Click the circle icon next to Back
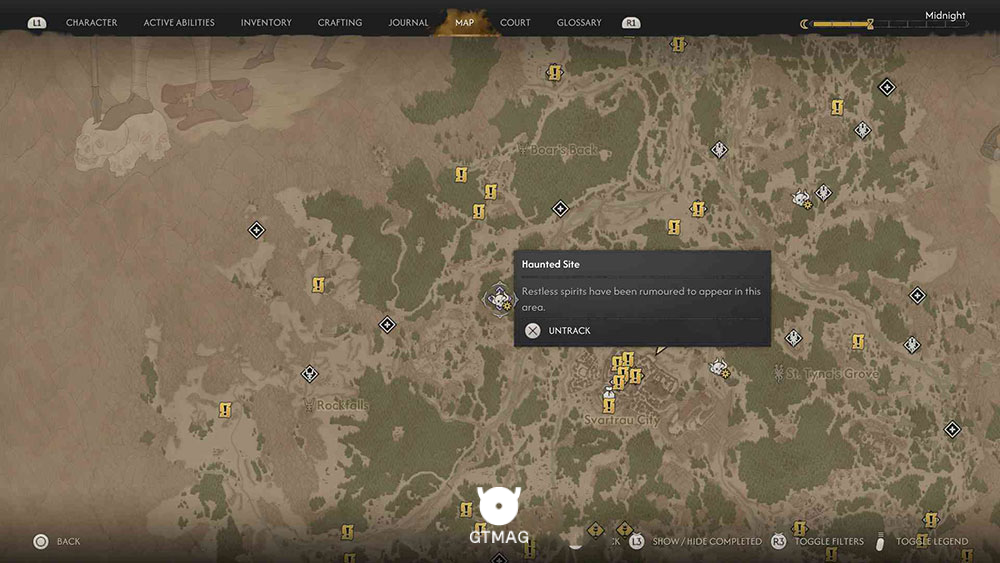The image size is (1000, 563). pyautogui.click(x=41, y=541)
